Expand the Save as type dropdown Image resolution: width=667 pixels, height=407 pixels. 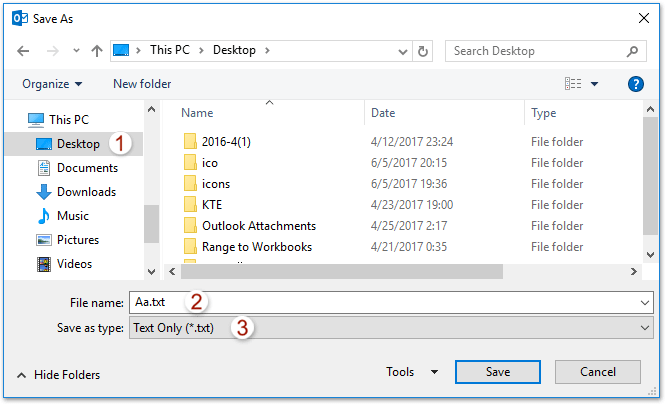pos(645,328)
